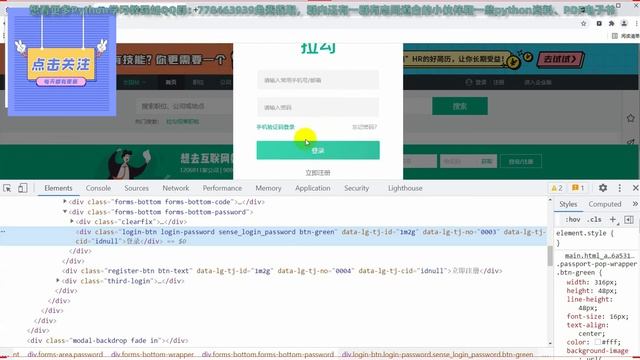The image size is (640, 360).
Task: Toggle the computed styles sidebar icon
Action: pos(629,220)
